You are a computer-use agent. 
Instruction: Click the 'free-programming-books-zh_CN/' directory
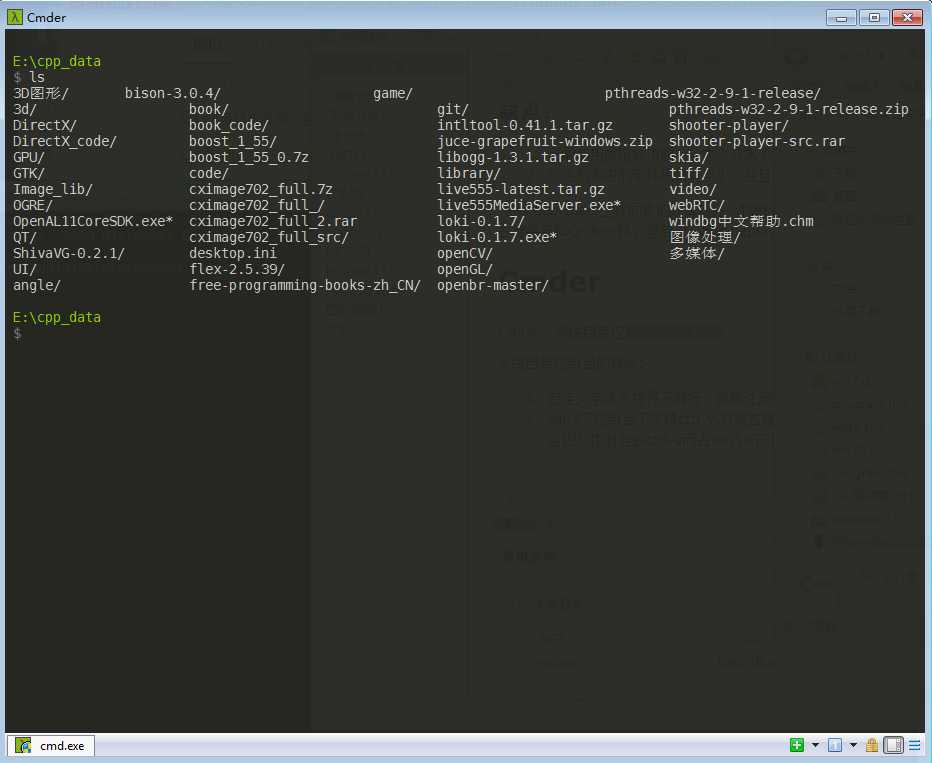point(305,285)
